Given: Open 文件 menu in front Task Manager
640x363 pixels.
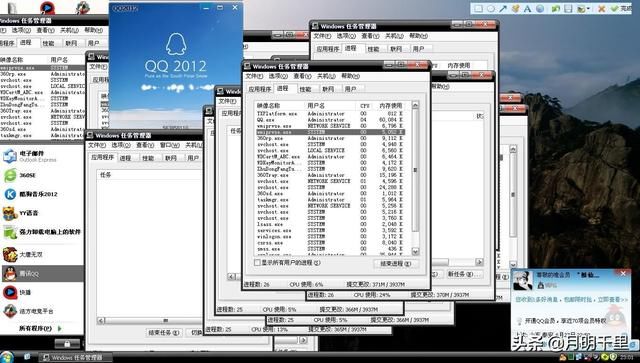Looking at the screenshot, I should click(254, 76).
